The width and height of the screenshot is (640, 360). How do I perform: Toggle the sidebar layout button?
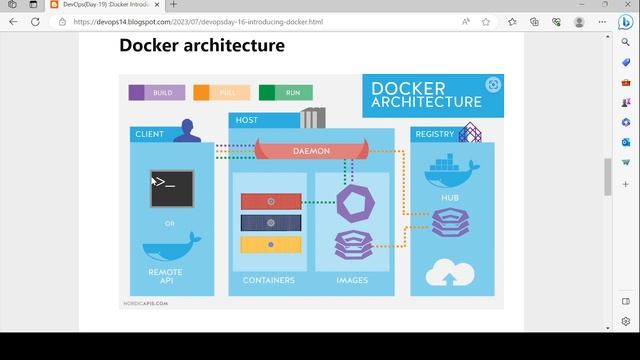pos(626,301)
